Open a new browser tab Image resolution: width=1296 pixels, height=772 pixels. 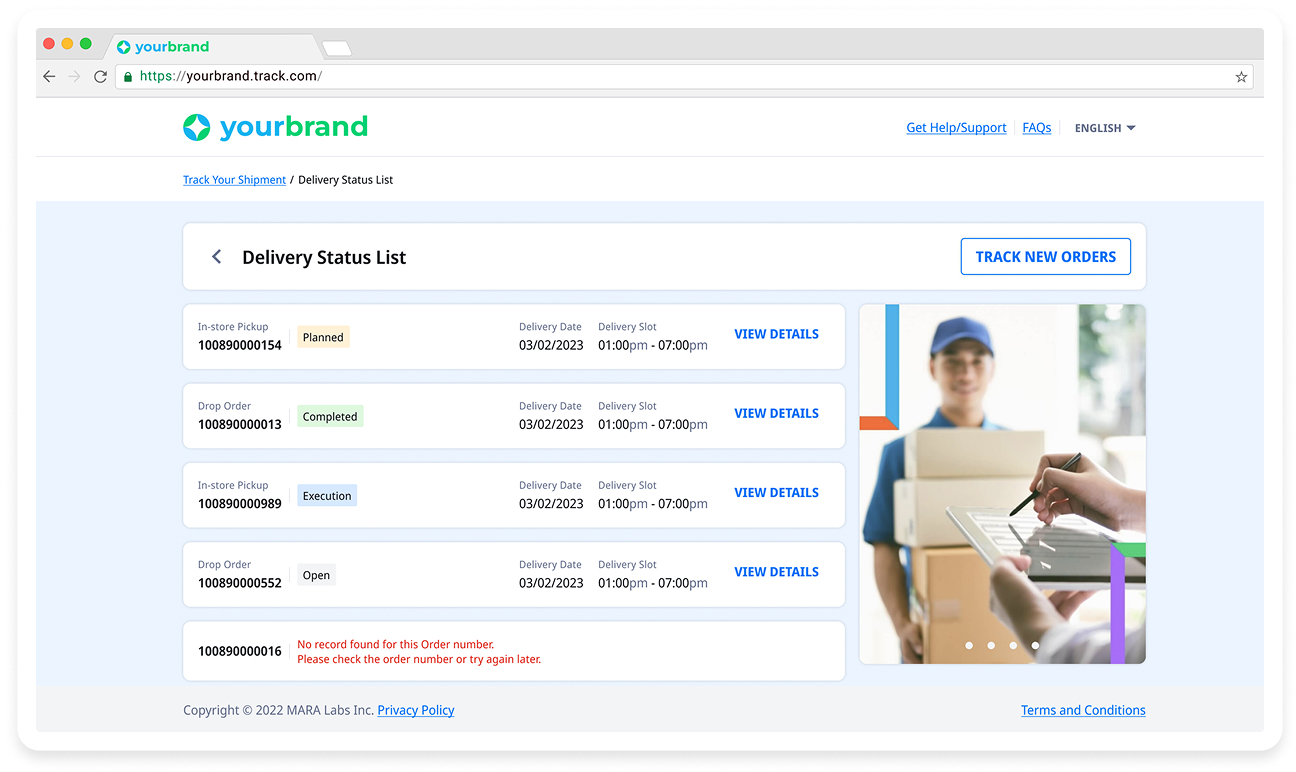point(337,48)
